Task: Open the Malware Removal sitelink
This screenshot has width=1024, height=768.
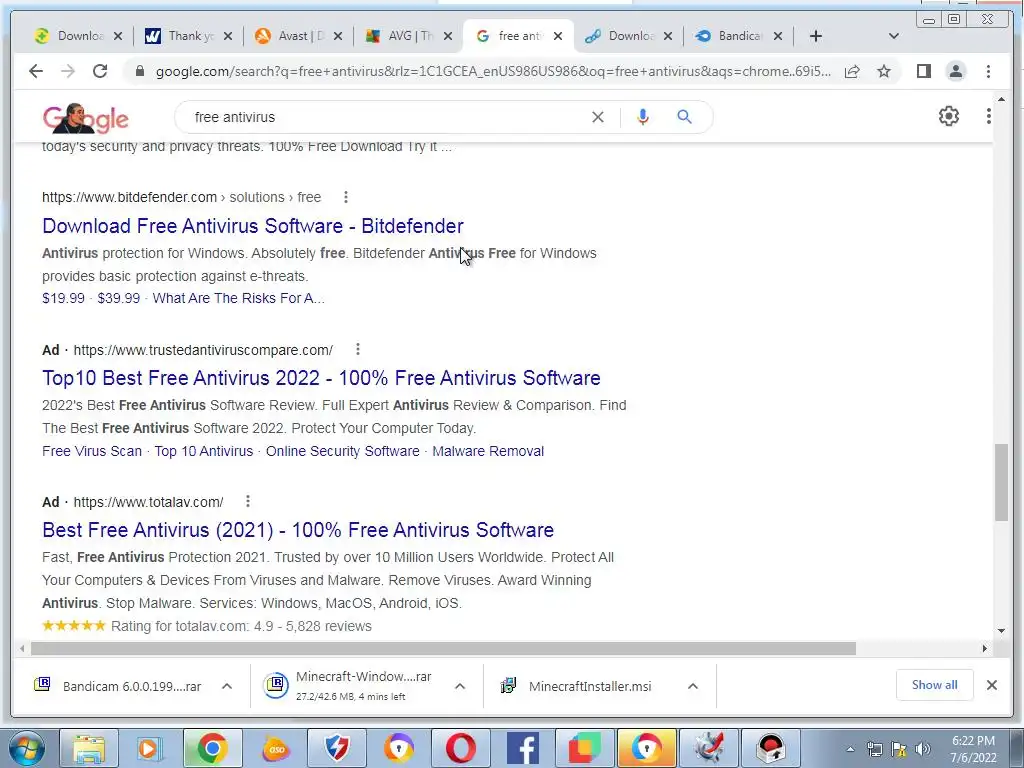Action: [488, 451]
